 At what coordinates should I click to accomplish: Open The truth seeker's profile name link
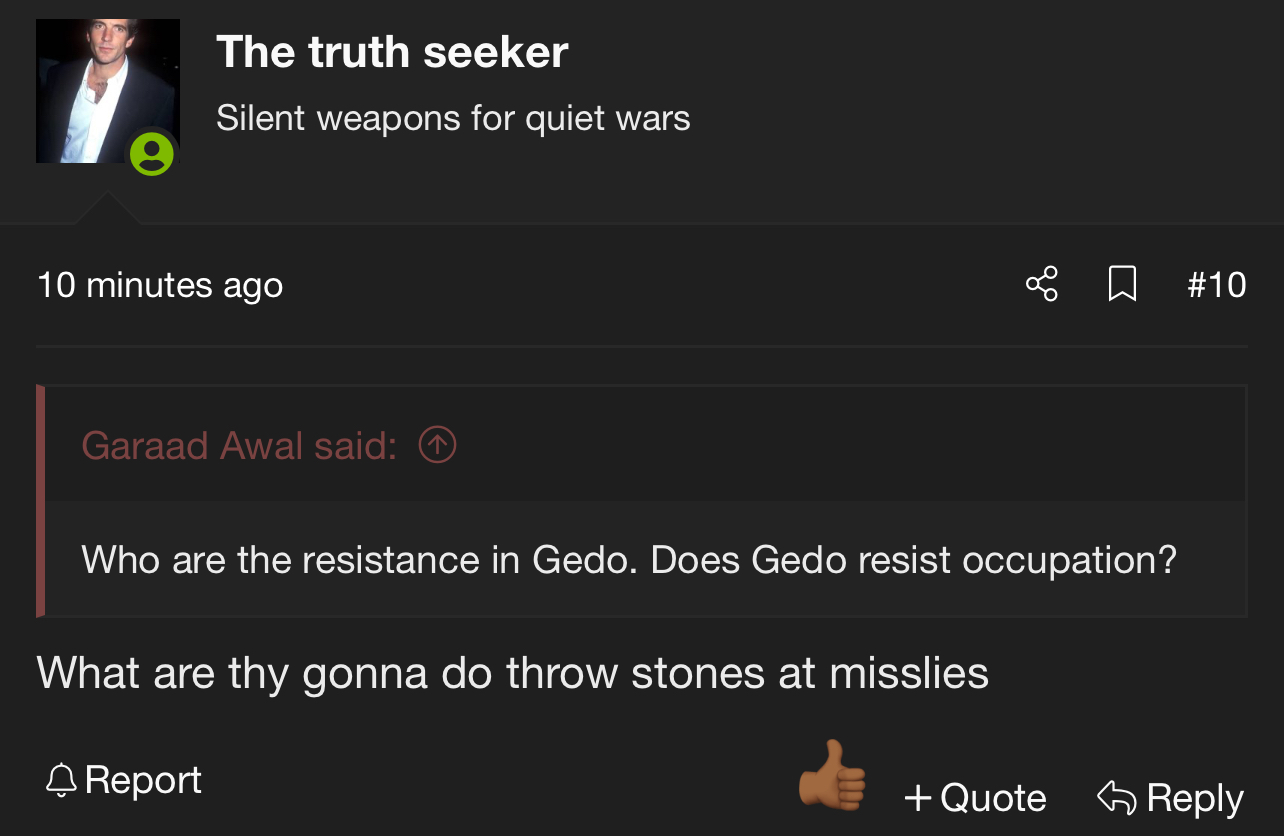coord(392,52)
